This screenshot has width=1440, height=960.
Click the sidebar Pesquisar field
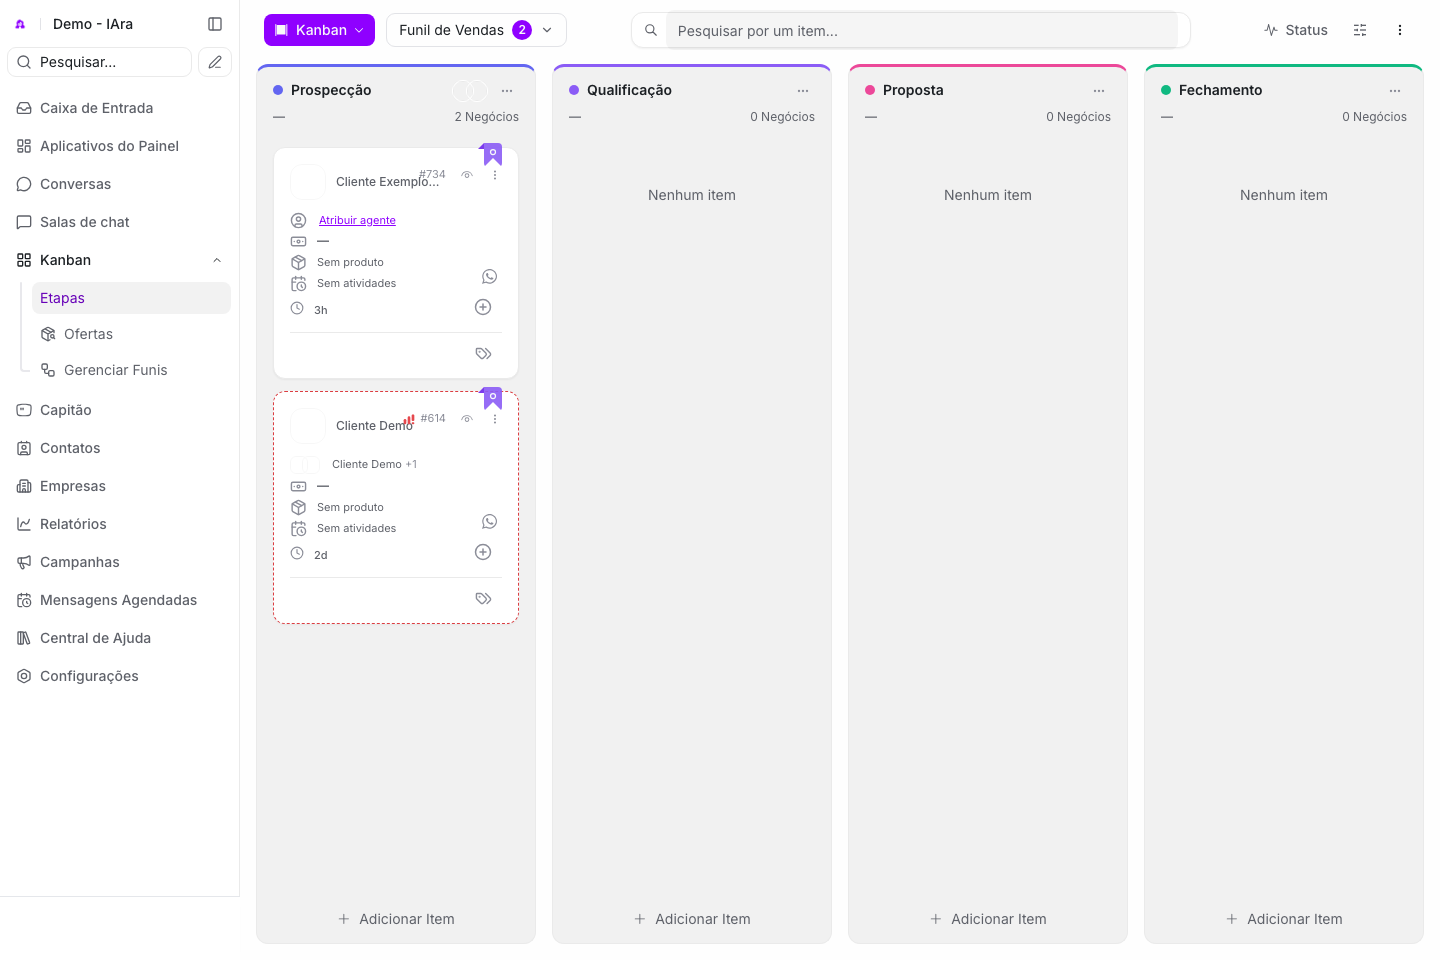click(x=99, y=62)
